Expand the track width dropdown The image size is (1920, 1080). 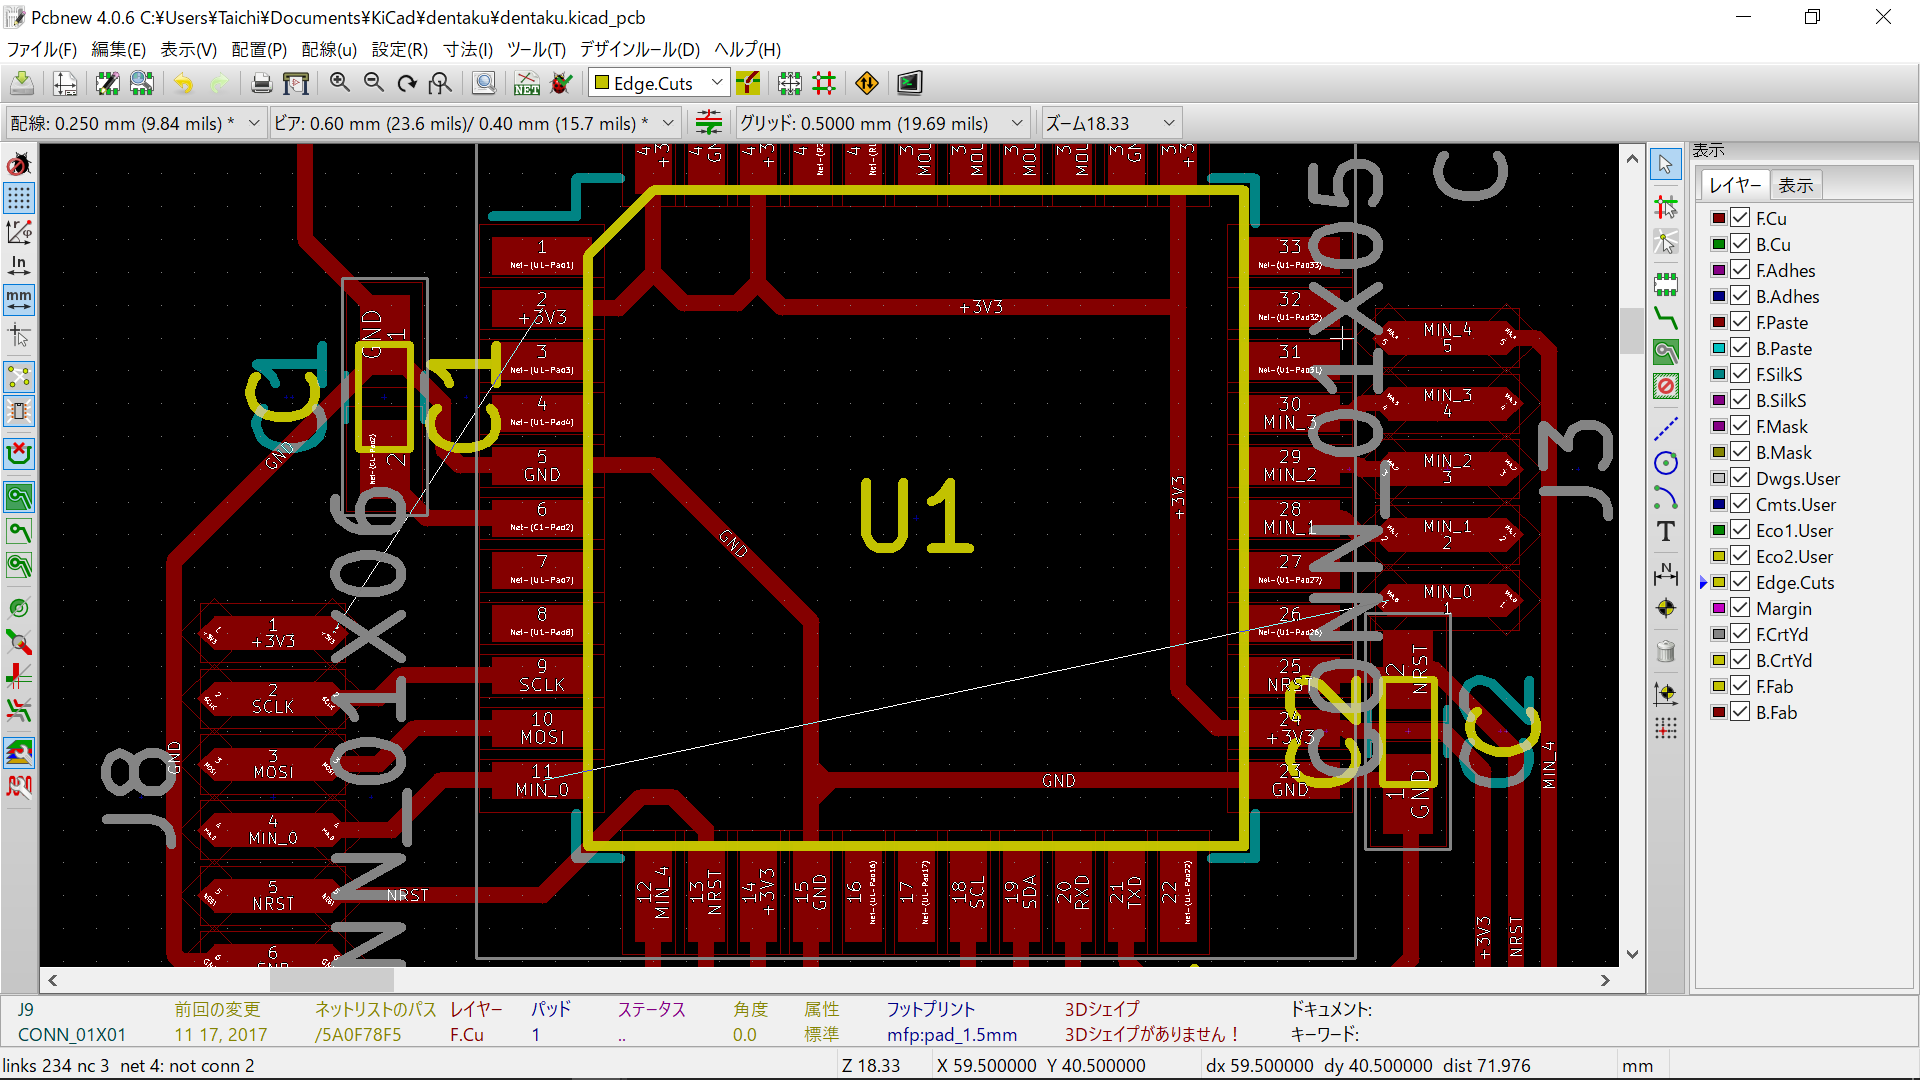click(x=254, y=123)
